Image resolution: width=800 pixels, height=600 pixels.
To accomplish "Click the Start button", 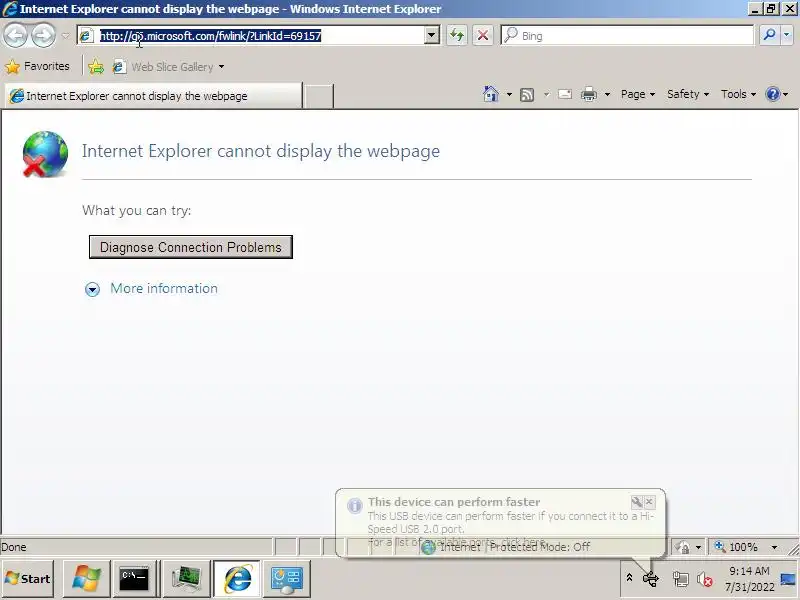I will click(28, 579).
